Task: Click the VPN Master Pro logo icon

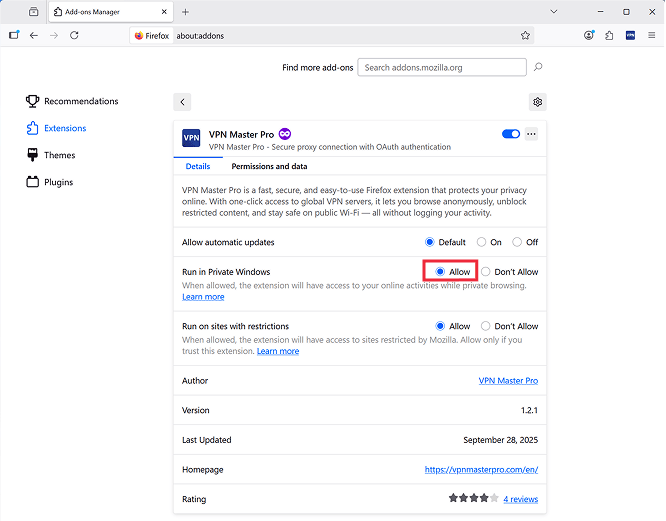Action: click(191, 138)
